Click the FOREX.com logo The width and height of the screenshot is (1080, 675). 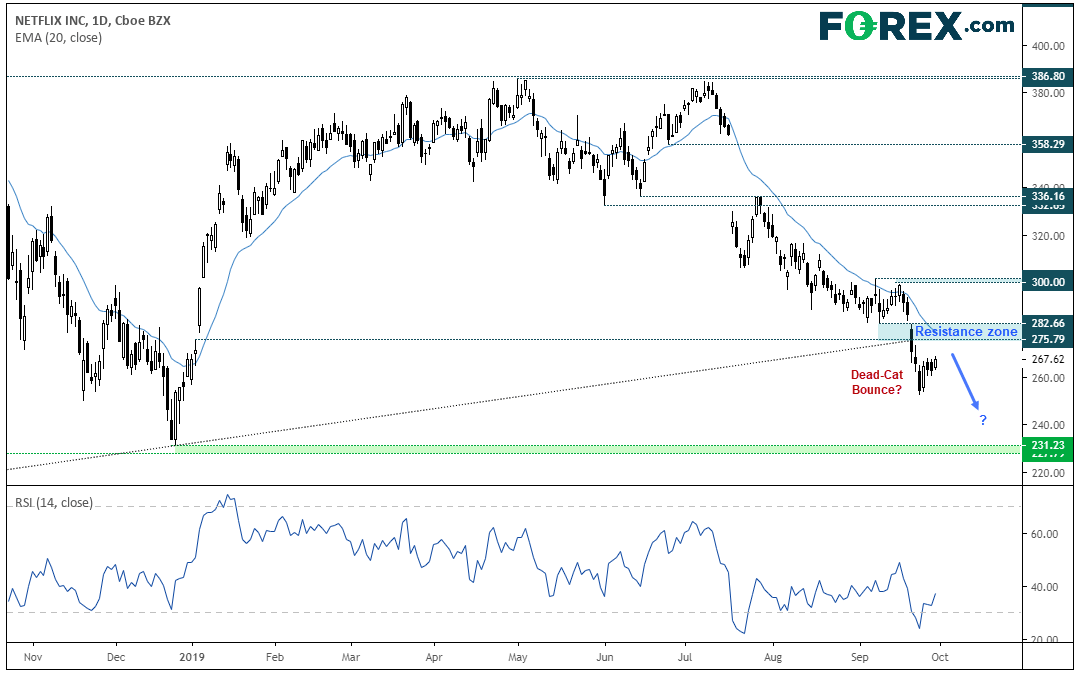917,26
